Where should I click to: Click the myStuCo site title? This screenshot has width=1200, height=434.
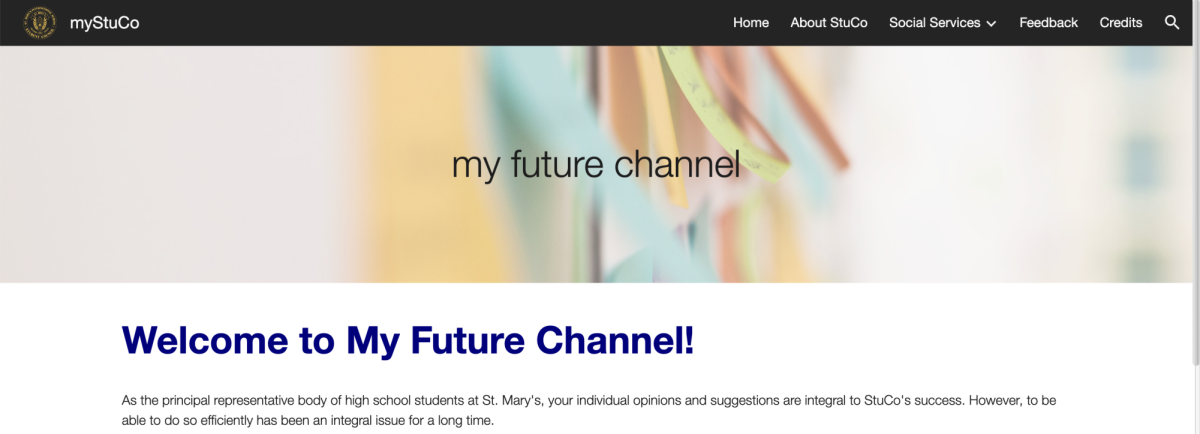tap(104, 22)
